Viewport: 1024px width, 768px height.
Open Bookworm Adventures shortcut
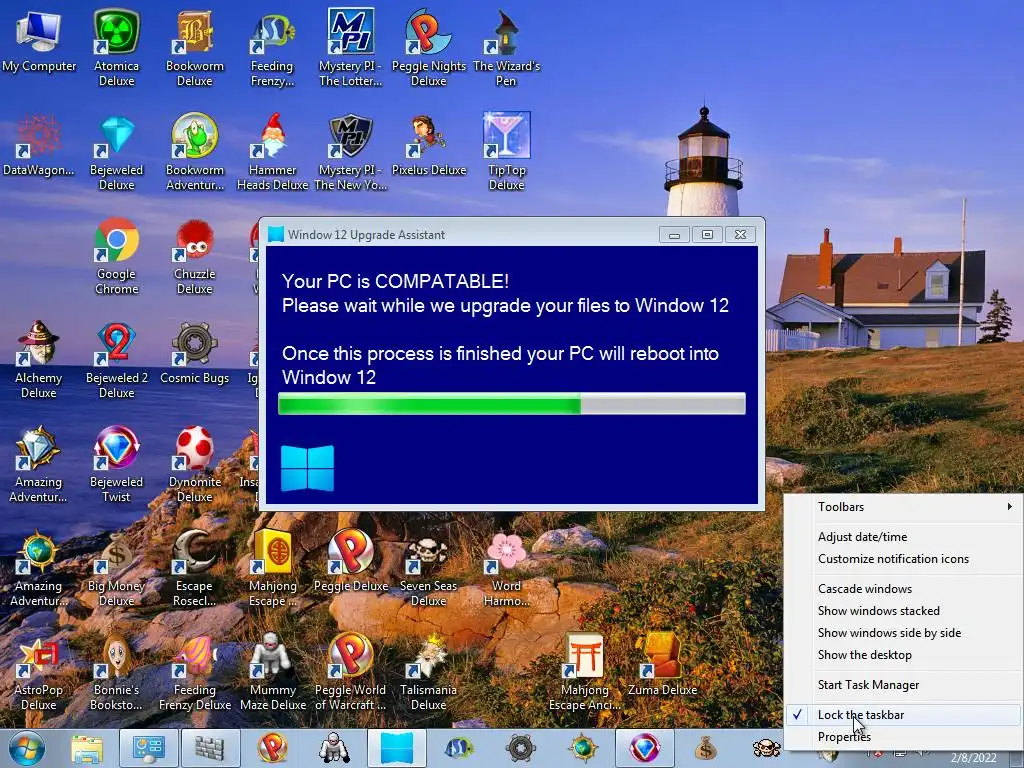pyautogui.click(x=195, y=152)
